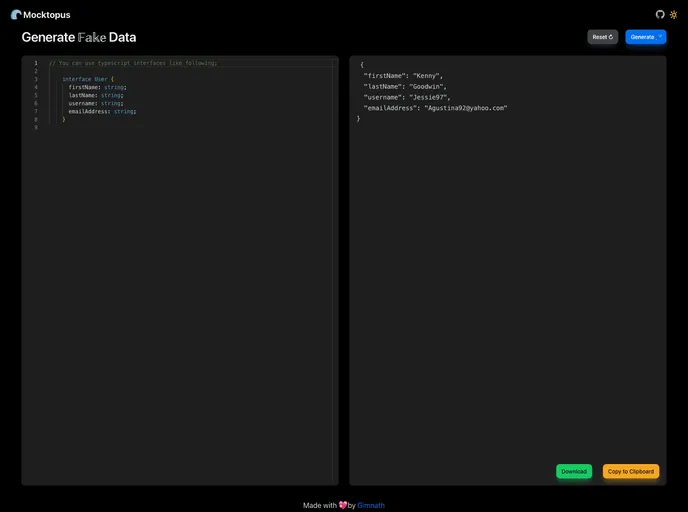Click the Mocktopus title text
The height and width of the screenshot is (512, 688).
[x=47, y=15]
